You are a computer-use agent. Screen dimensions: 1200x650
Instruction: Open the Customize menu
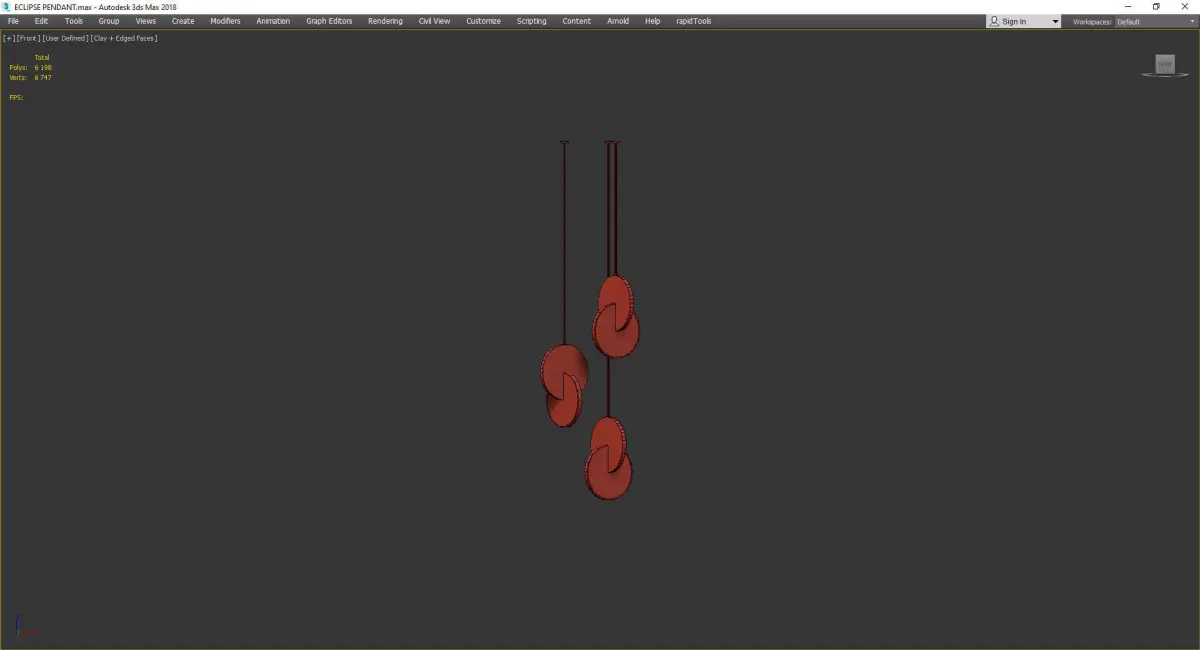(483, 21)
